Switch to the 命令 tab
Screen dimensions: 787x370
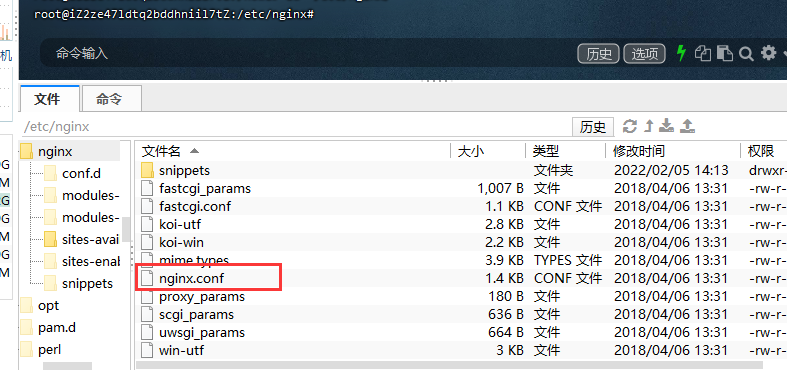(111, 99)
